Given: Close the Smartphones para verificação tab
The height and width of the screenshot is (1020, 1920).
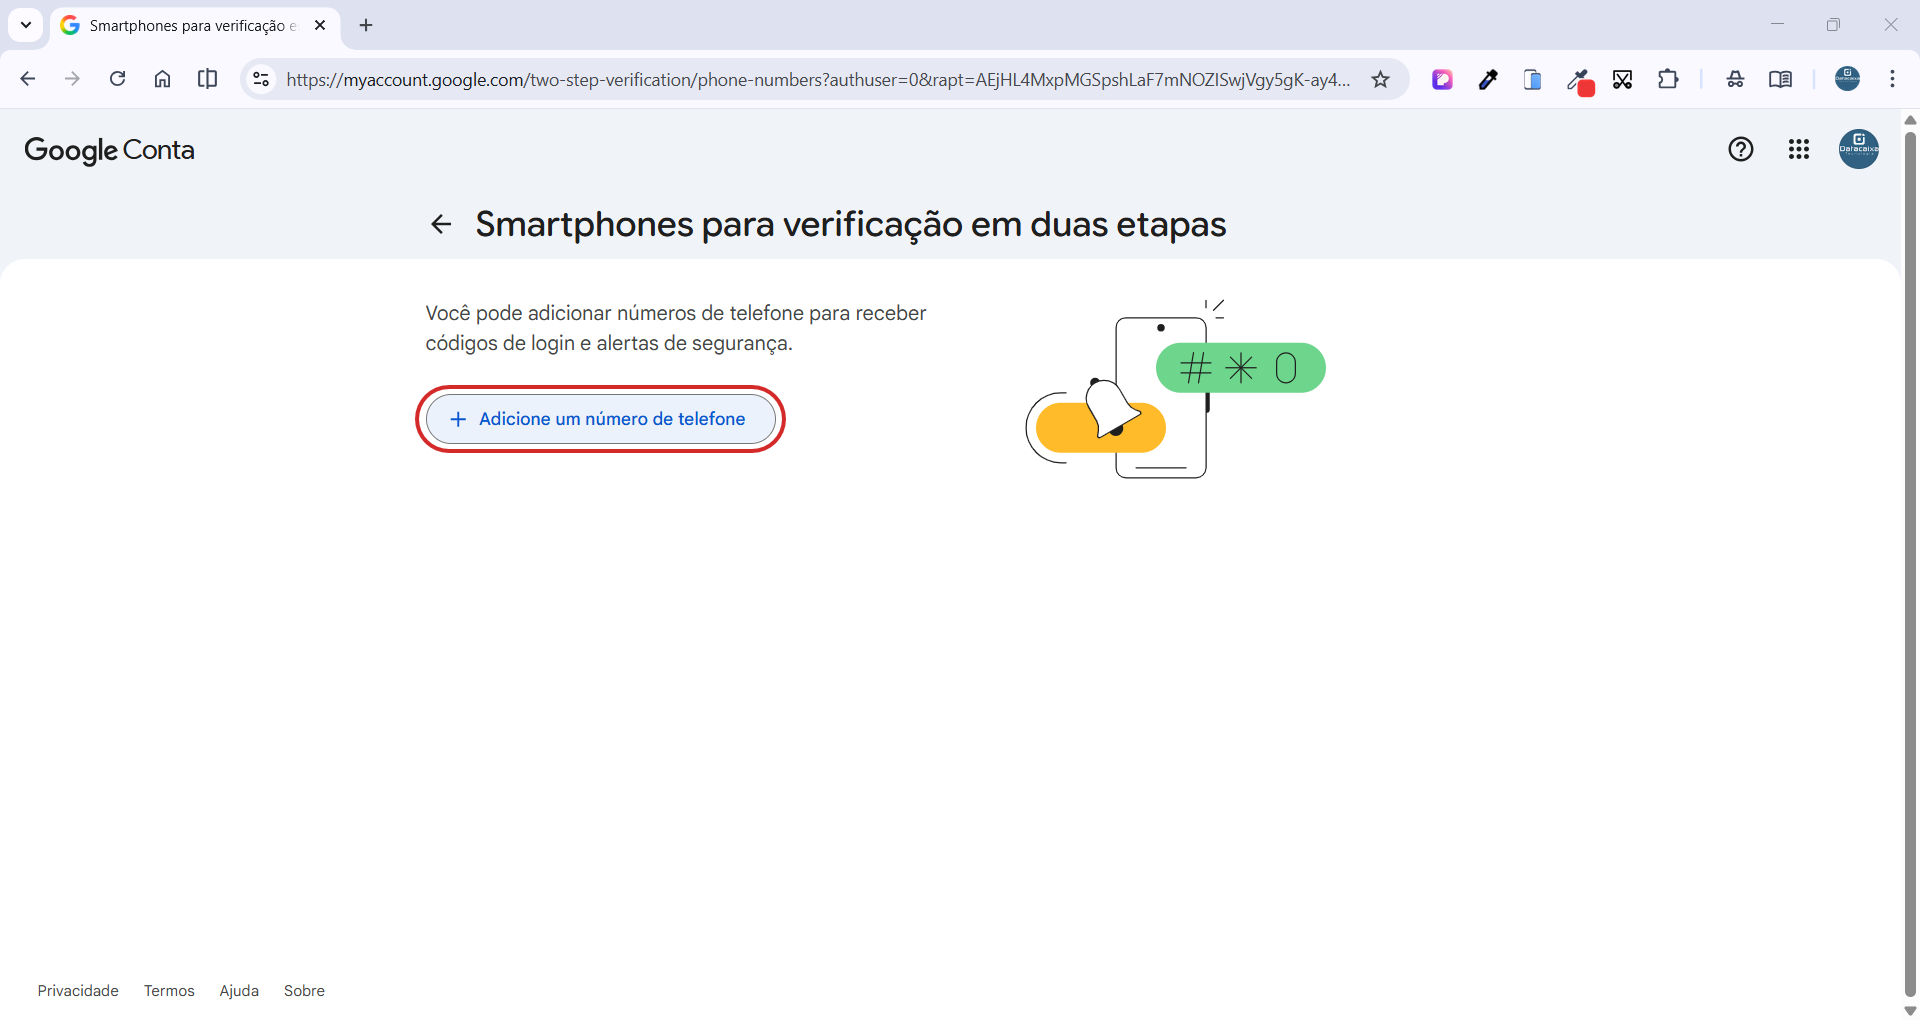Looking at the screenshot, I should tap(320, 25).
